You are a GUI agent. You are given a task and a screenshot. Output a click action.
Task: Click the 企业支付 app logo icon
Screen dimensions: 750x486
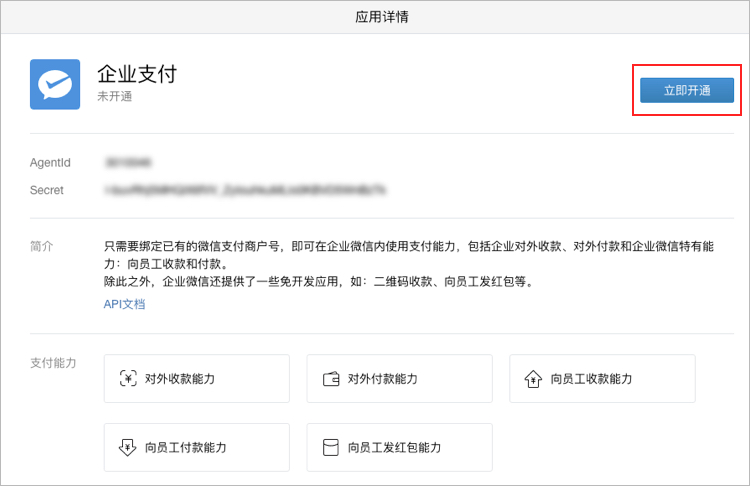(55, 84)
